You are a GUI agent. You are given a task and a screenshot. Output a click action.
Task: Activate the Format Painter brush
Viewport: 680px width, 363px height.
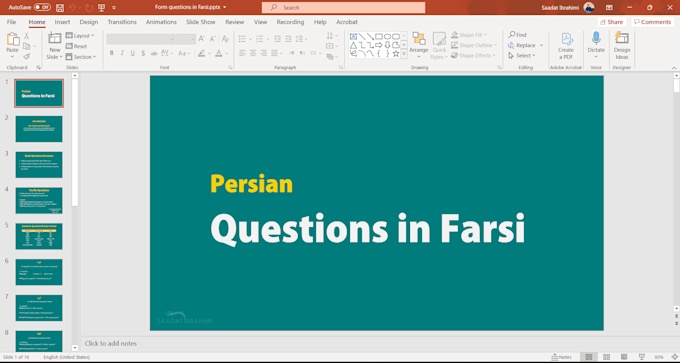26,56
